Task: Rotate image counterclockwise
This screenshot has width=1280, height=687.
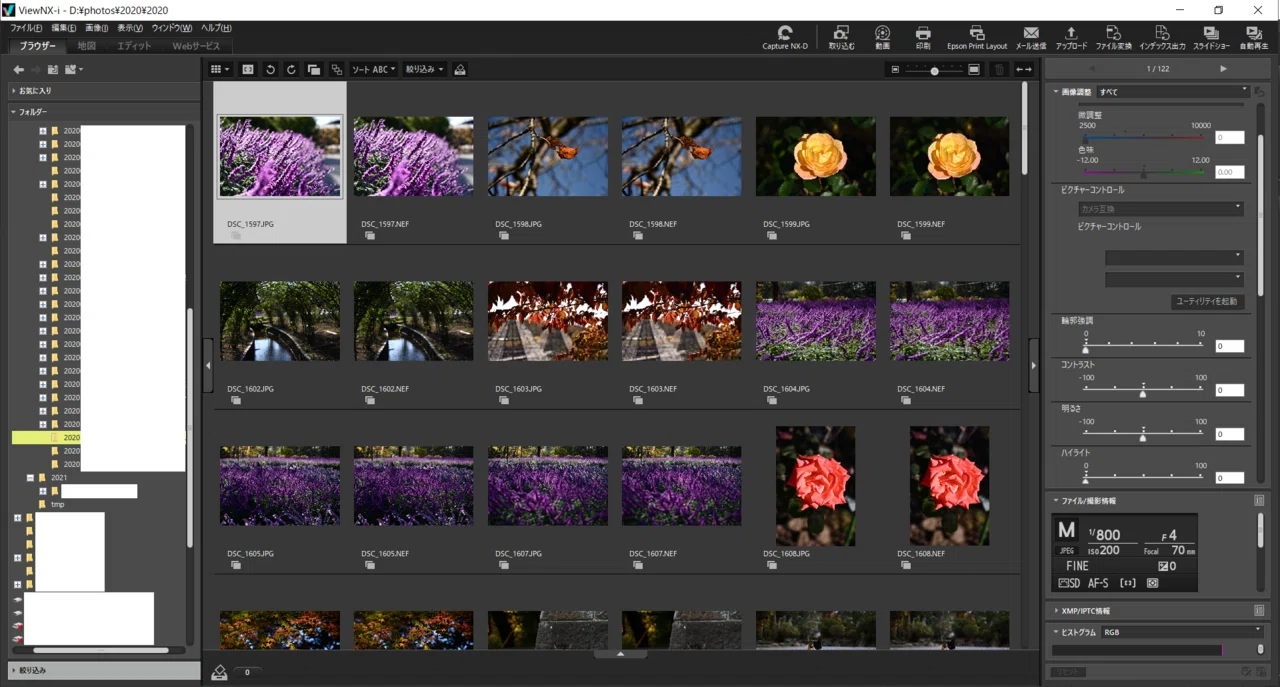Action: (270, 69)
